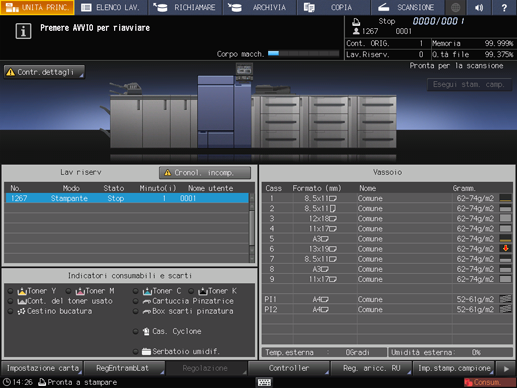Click tray 6 low-paper arrow indicator
This screenshot has height=388, width=517.
click(x=506, y=248)
